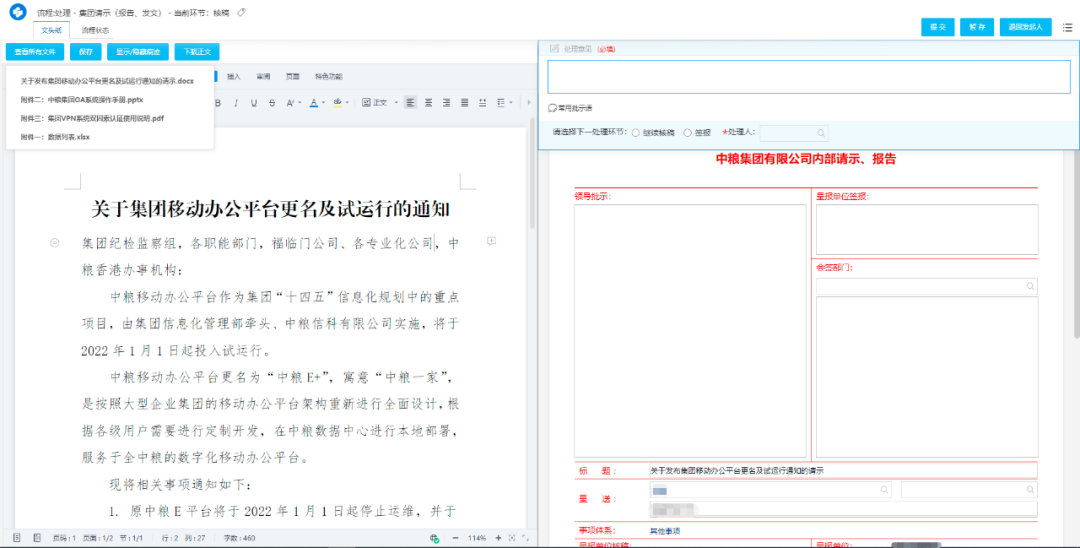This screenshot has height=548, width=1080.
Task: Click the blue app logo at top left
Action: coord(17,12)
